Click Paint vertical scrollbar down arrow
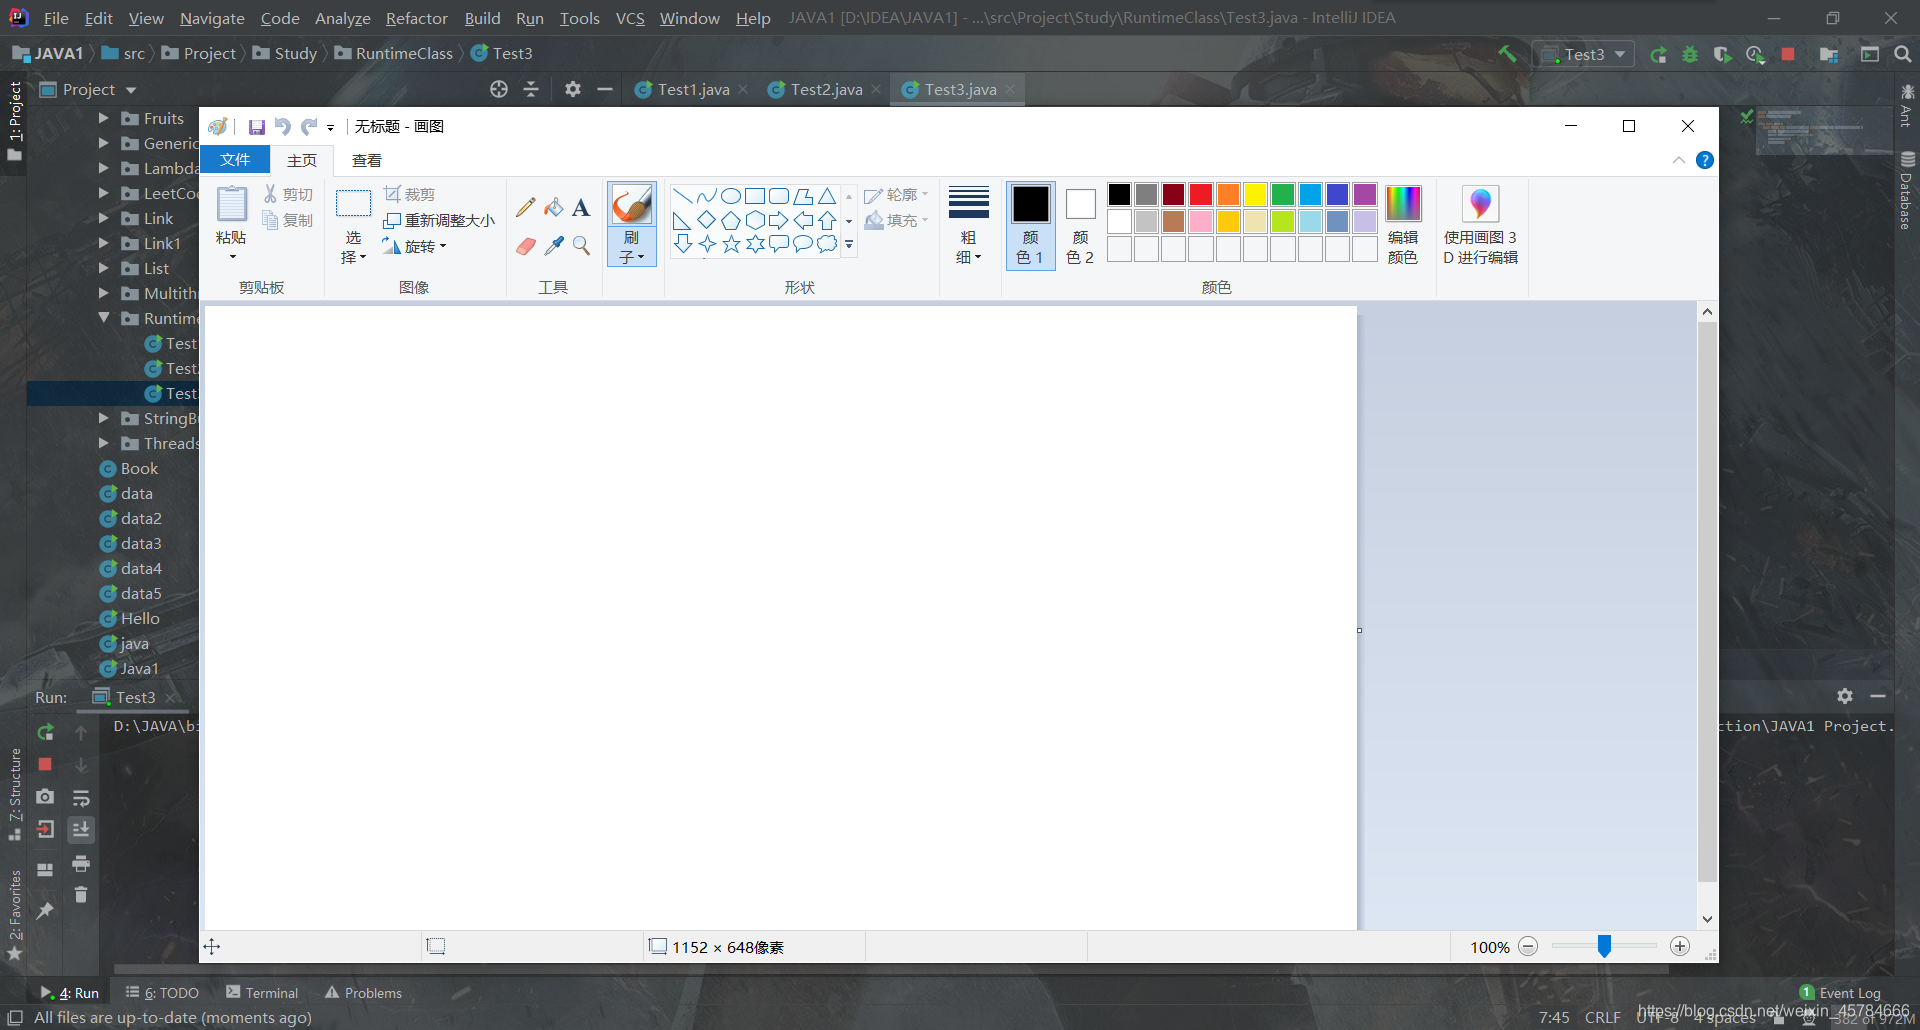Viewport: 1920px width, 1030px height. click(x=1707, y=919)
